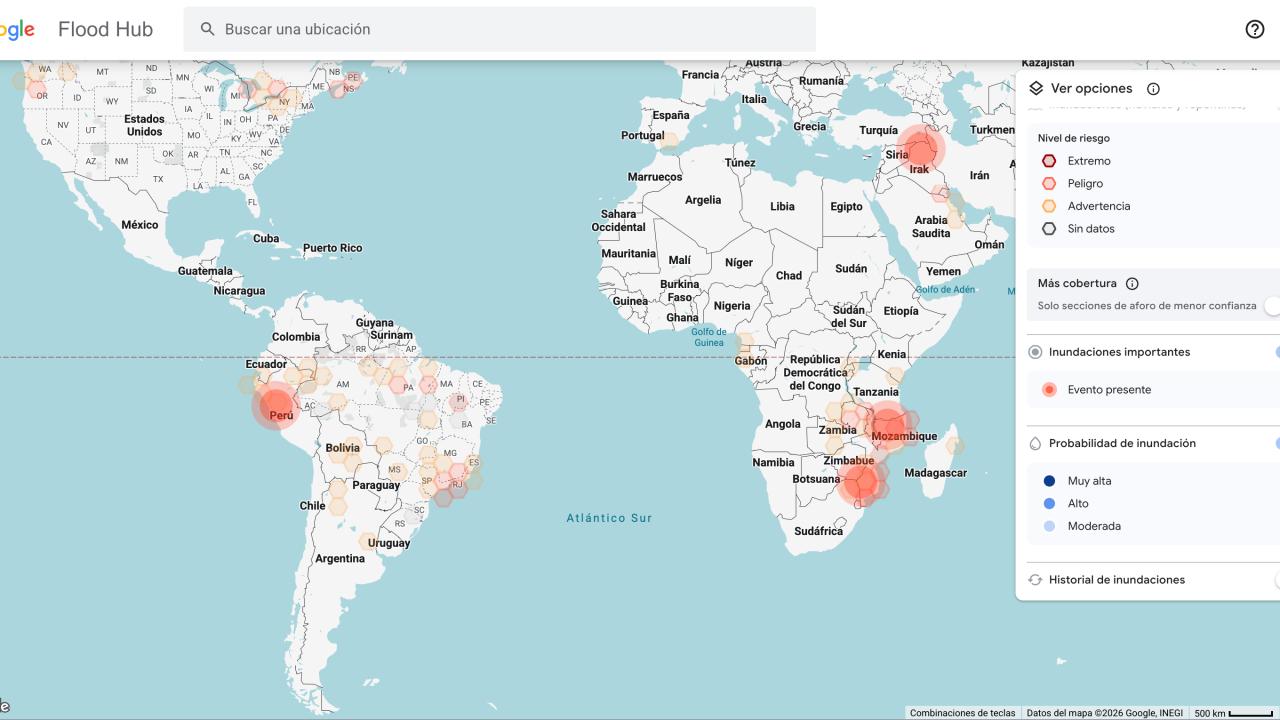This screenshot has height=720, width=1280.
Task: Toggle Probabilidad de inundación layer switch
Action: tap(1275, 443)
